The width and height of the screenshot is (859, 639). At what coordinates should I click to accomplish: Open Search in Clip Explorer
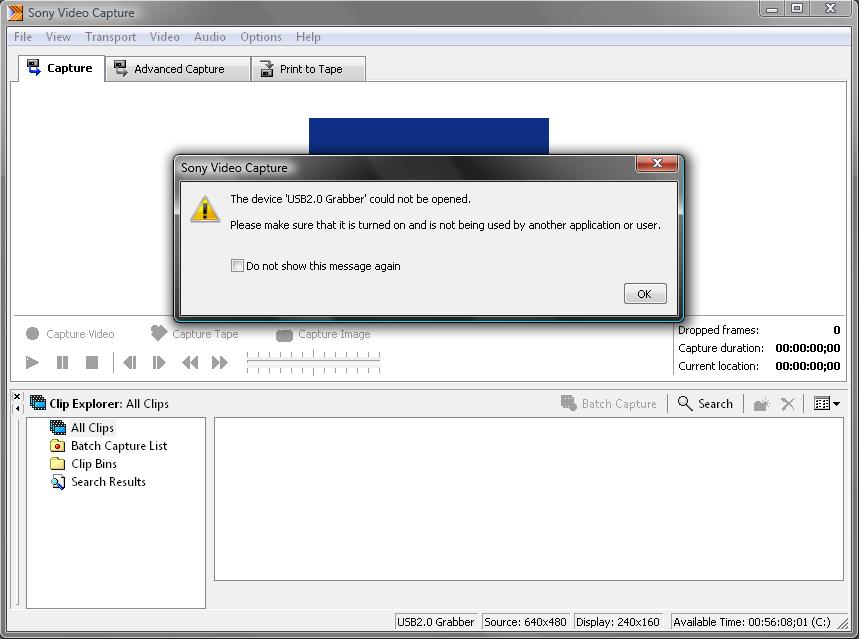tap(705, 403)
